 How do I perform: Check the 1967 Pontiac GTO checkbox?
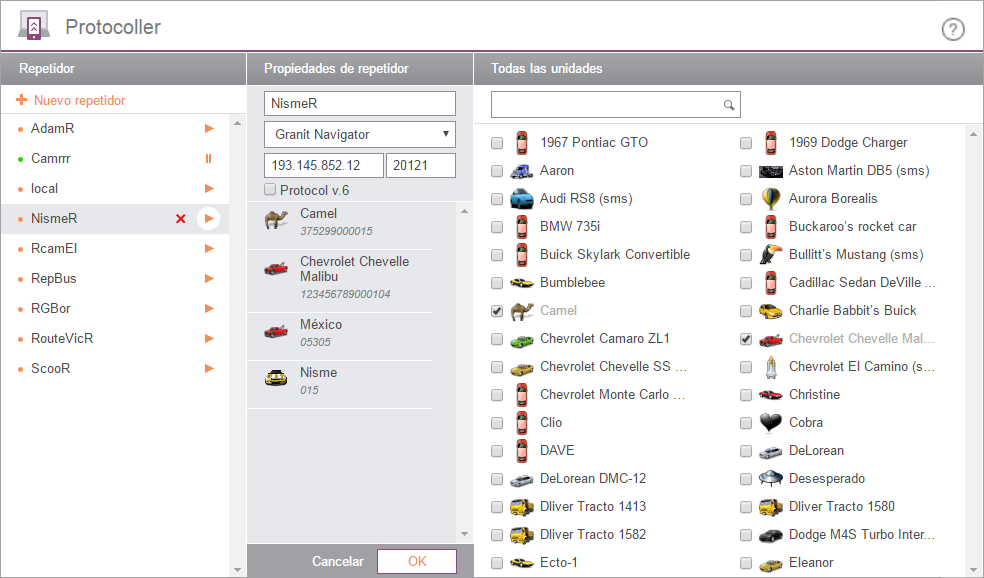[x=497, y=143]
